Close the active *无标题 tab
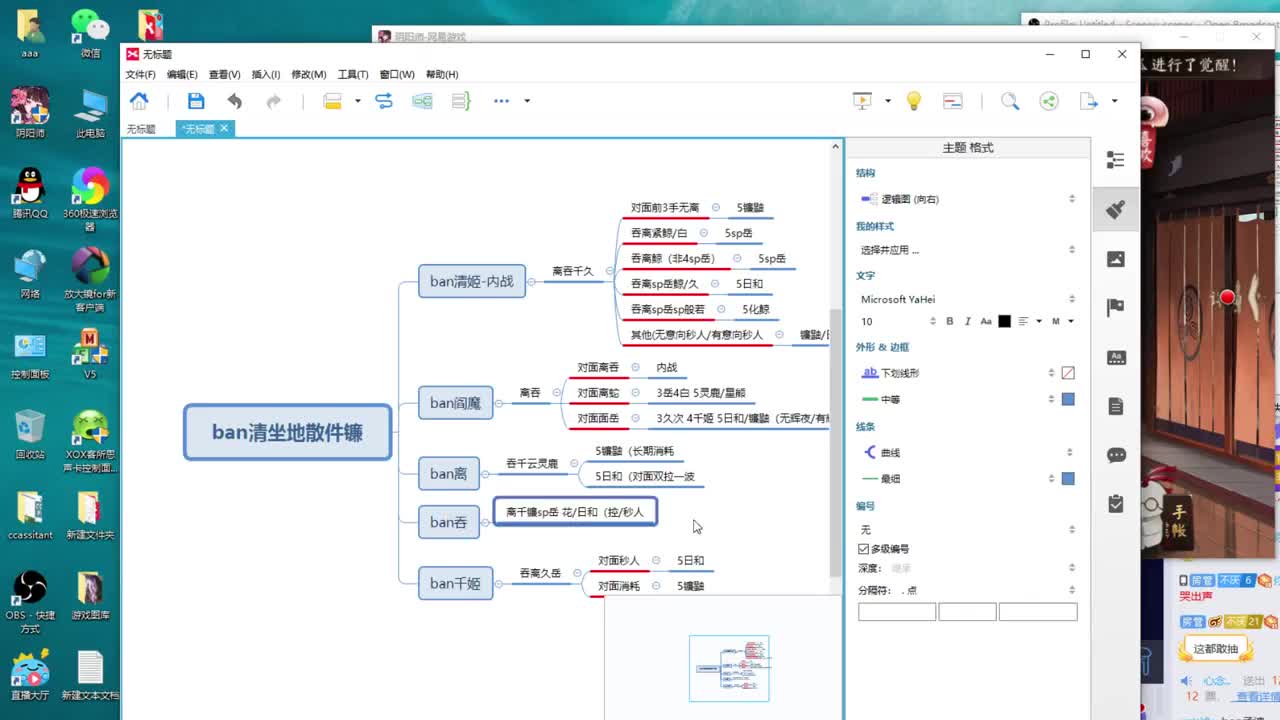The image size is (1280, 720). (x=224, y=128)
